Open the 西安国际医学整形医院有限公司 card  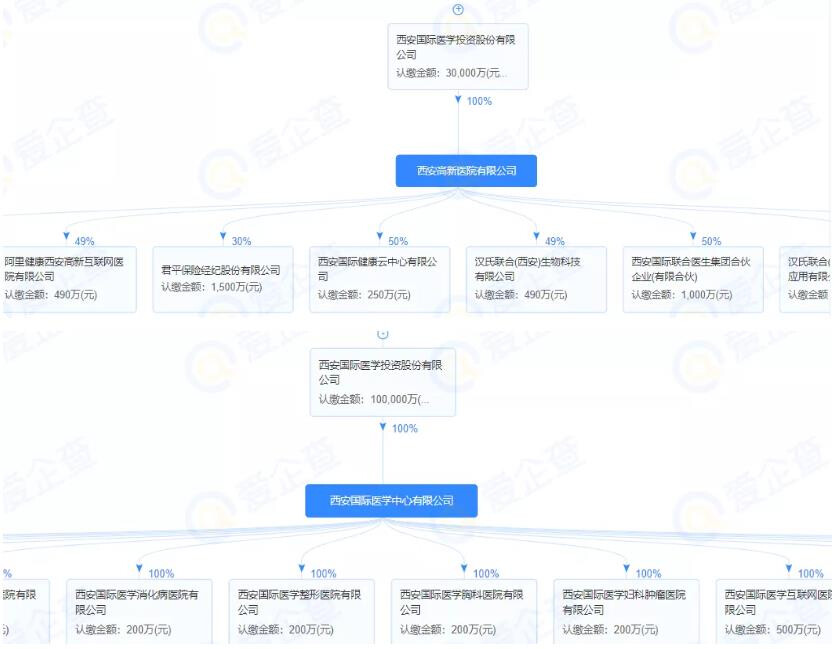[x=302, y=612]
